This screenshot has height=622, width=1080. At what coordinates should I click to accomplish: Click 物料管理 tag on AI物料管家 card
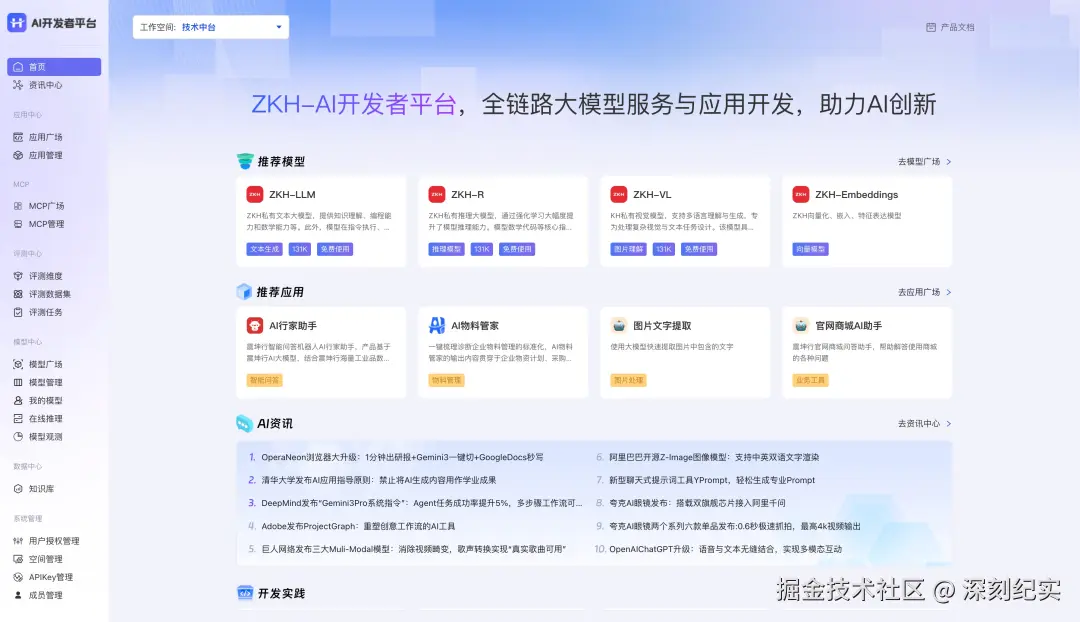point(446,380)
